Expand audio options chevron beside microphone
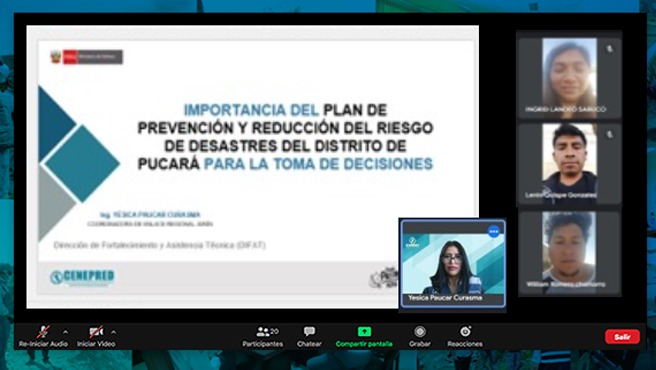This screenshot has width=656, height=370. [65, 332]
